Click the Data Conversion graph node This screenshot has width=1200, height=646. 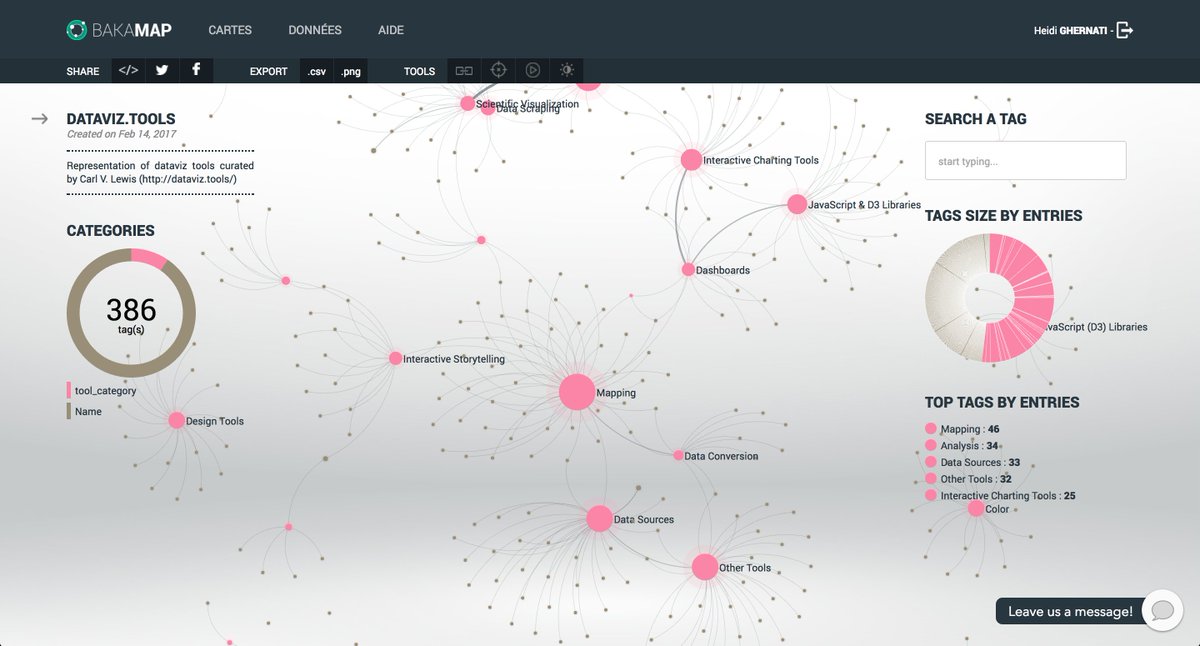click(678, 455)
